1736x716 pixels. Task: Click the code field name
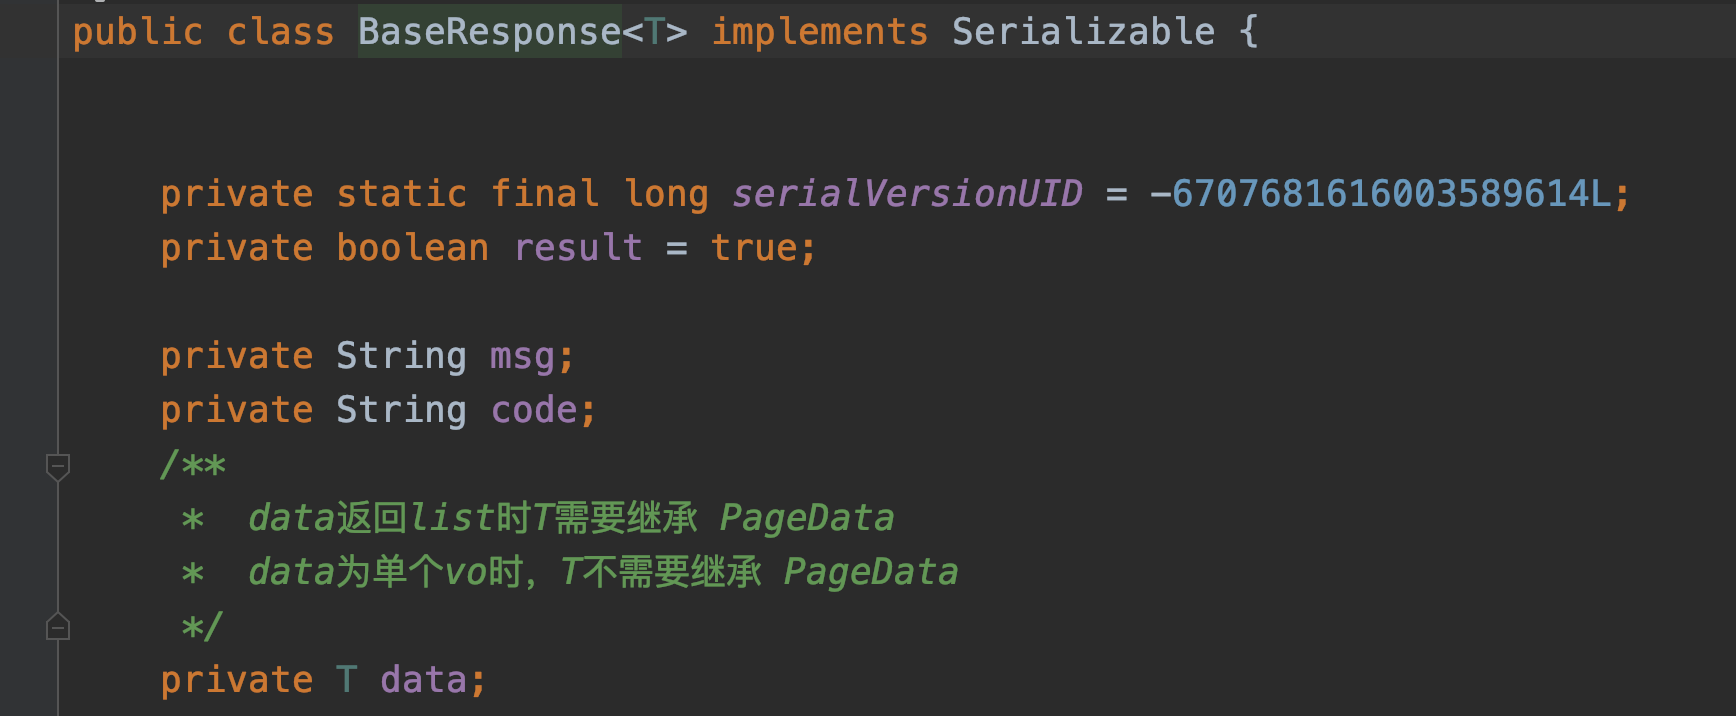click(534, 410)
